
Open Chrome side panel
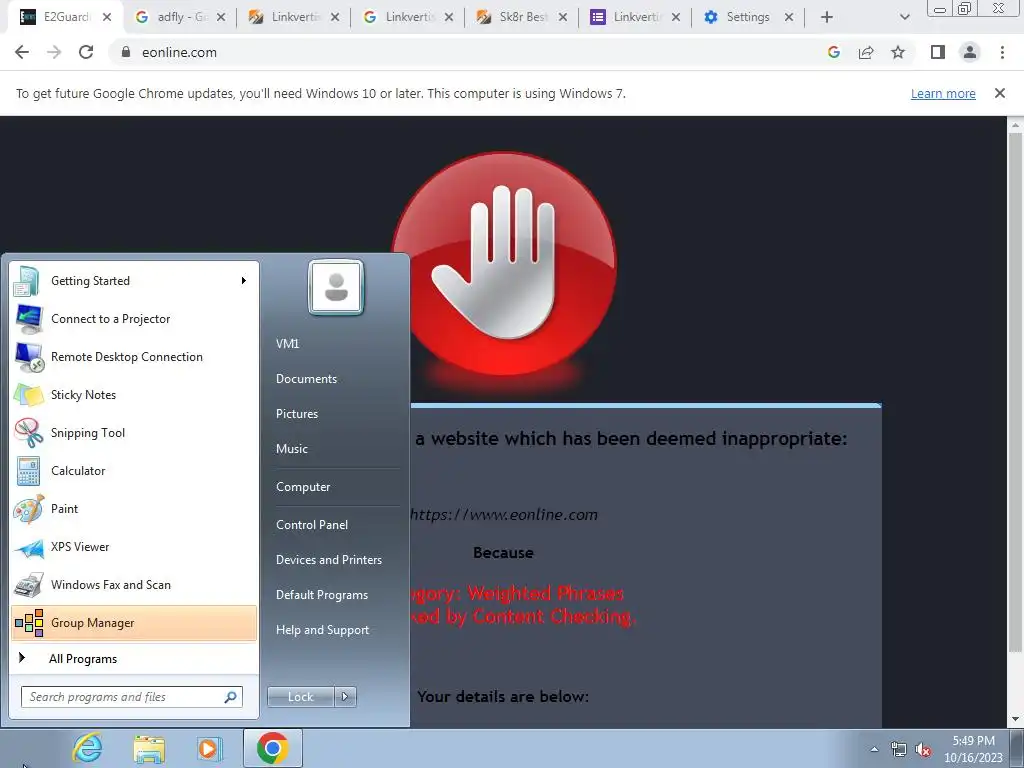938,52
